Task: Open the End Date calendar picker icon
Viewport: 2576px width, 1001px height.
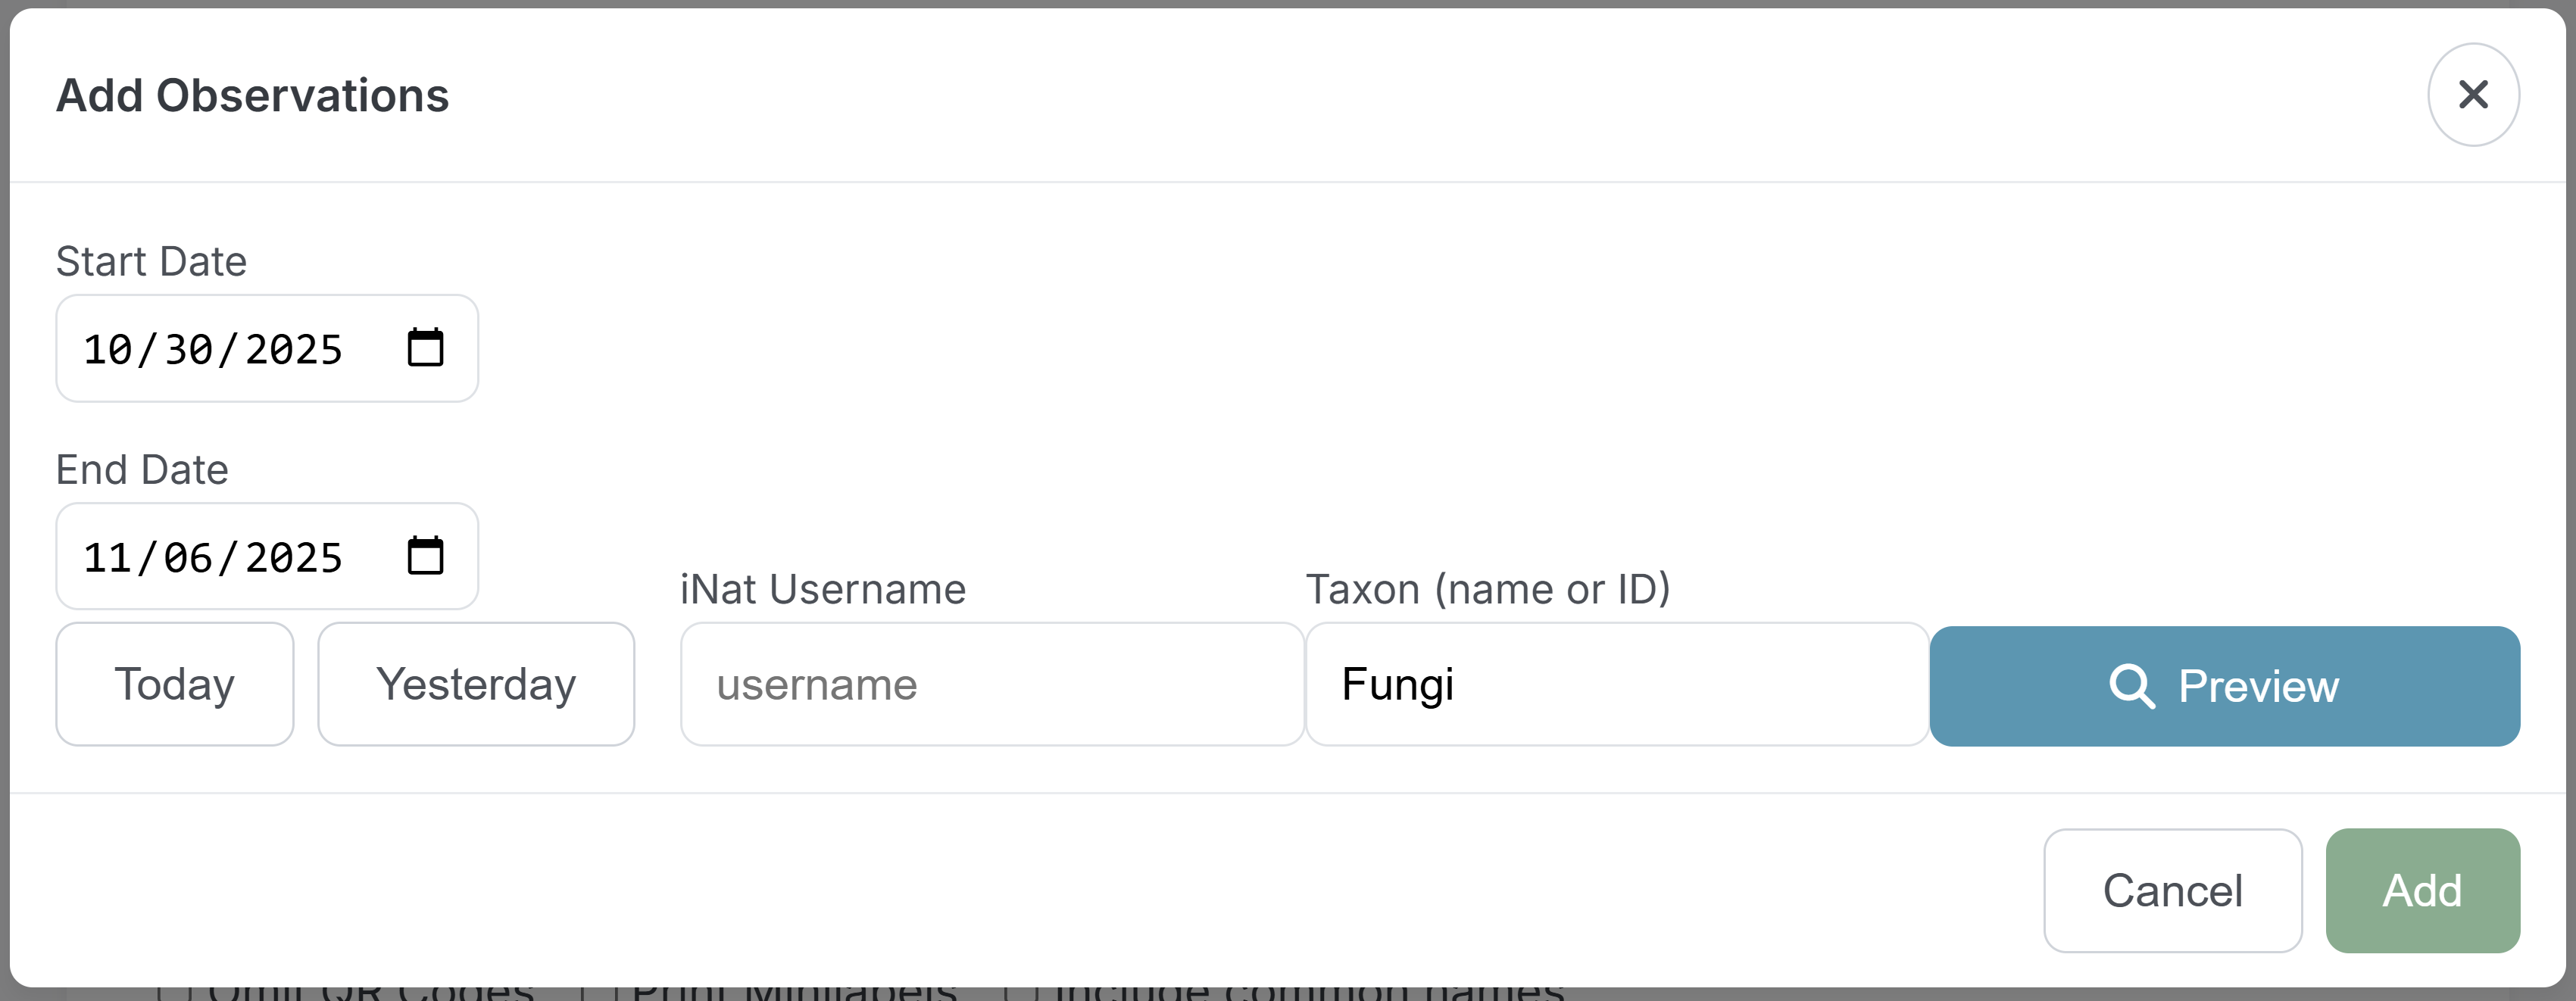Action: click(425, 556)
